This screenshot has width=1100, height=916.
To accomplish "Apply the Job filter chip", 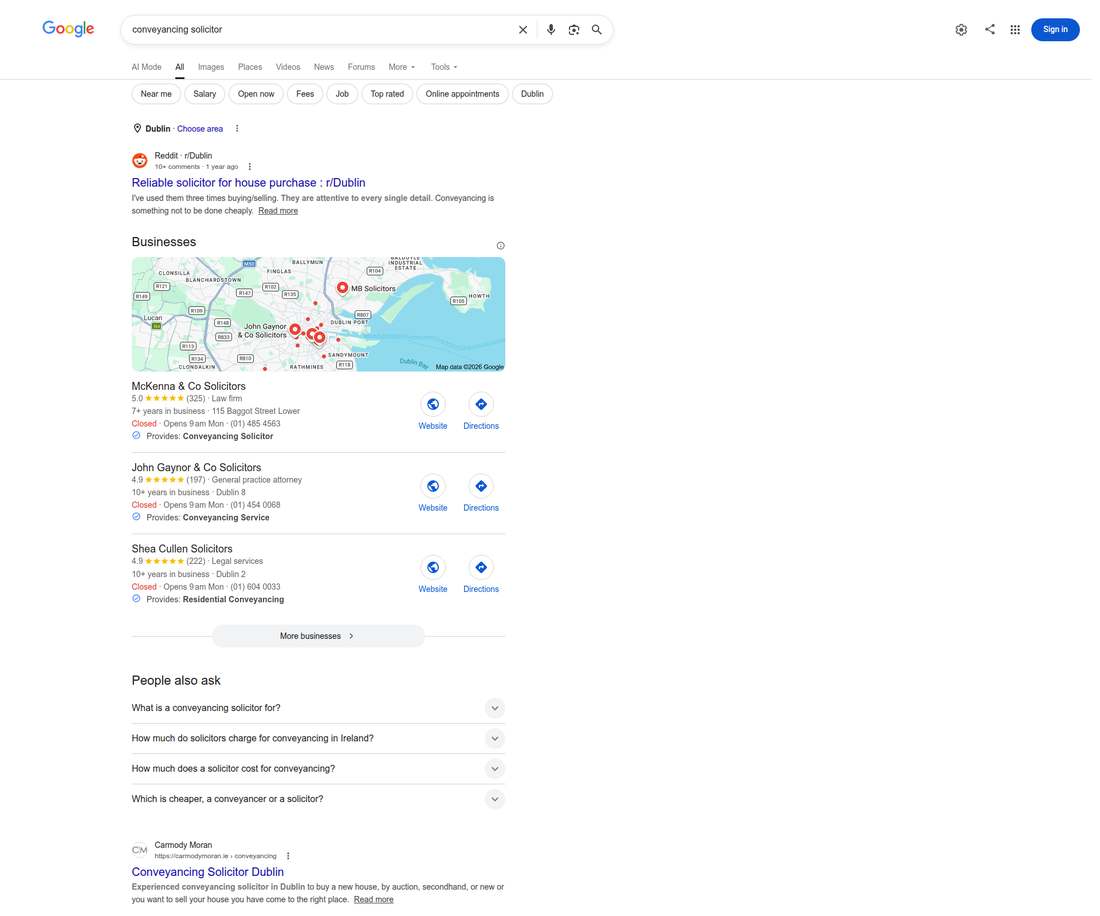I will click(342, 94).
